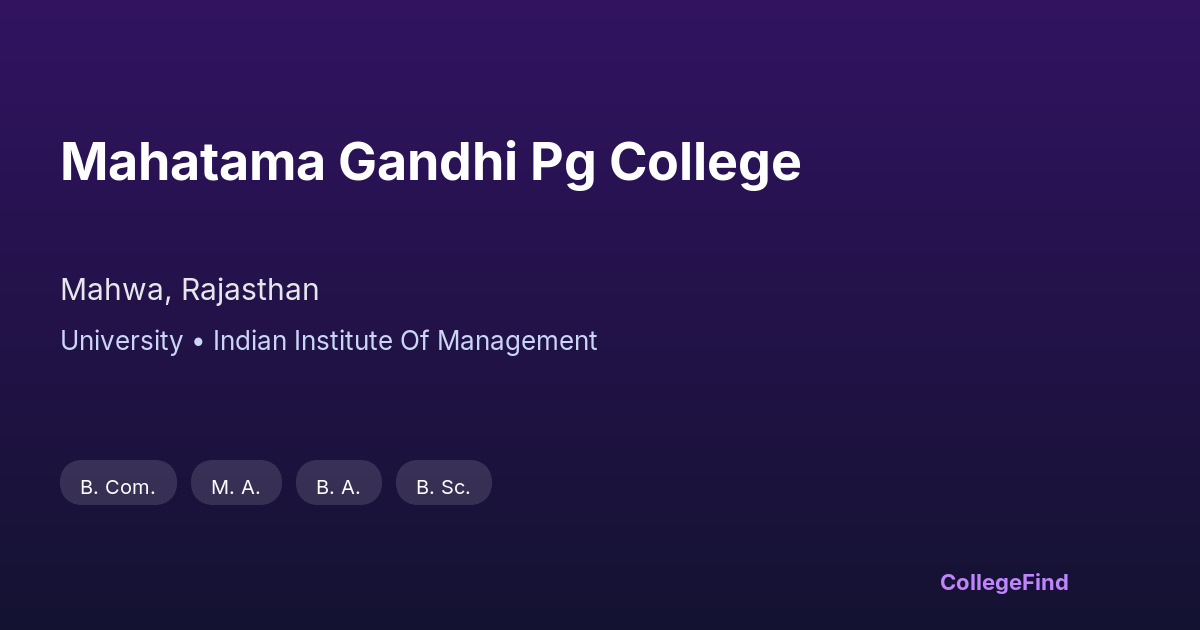Click the Mahwa, Rajasthan location line

[190, 290]
